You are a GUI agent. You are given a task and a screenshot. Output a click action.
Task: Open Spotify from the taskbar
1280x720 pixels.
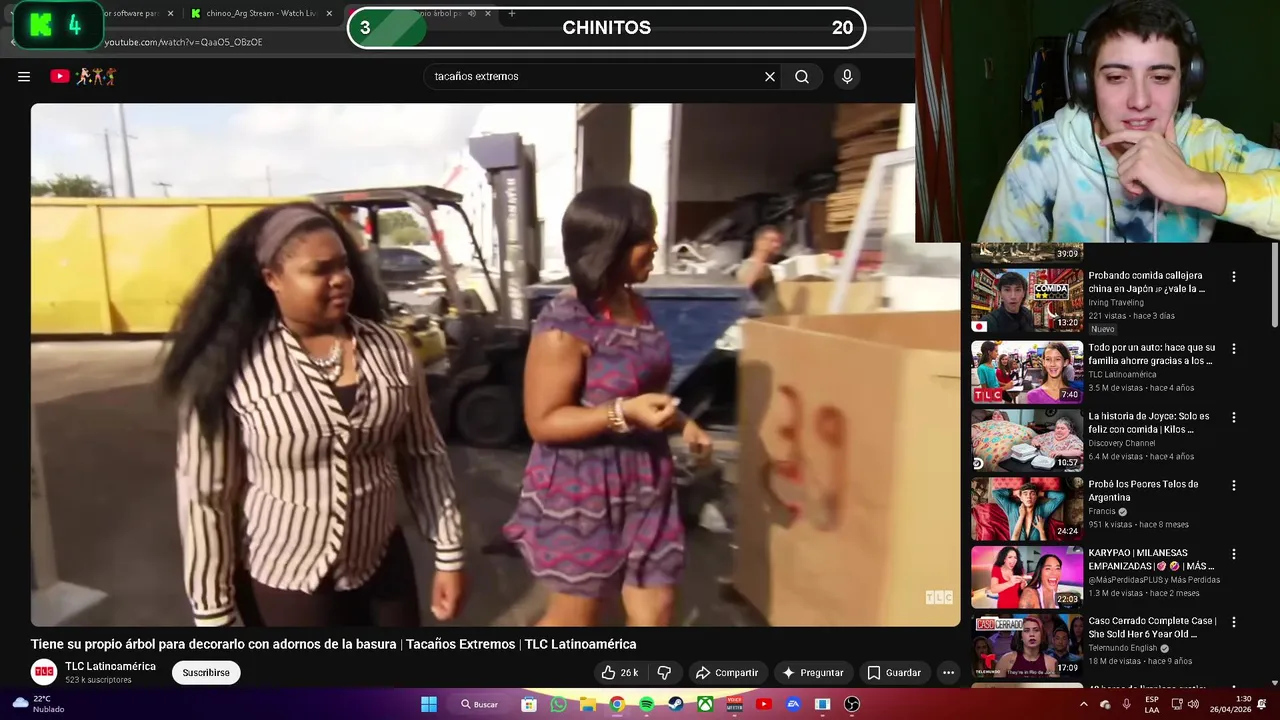click(x=647, y=704)
